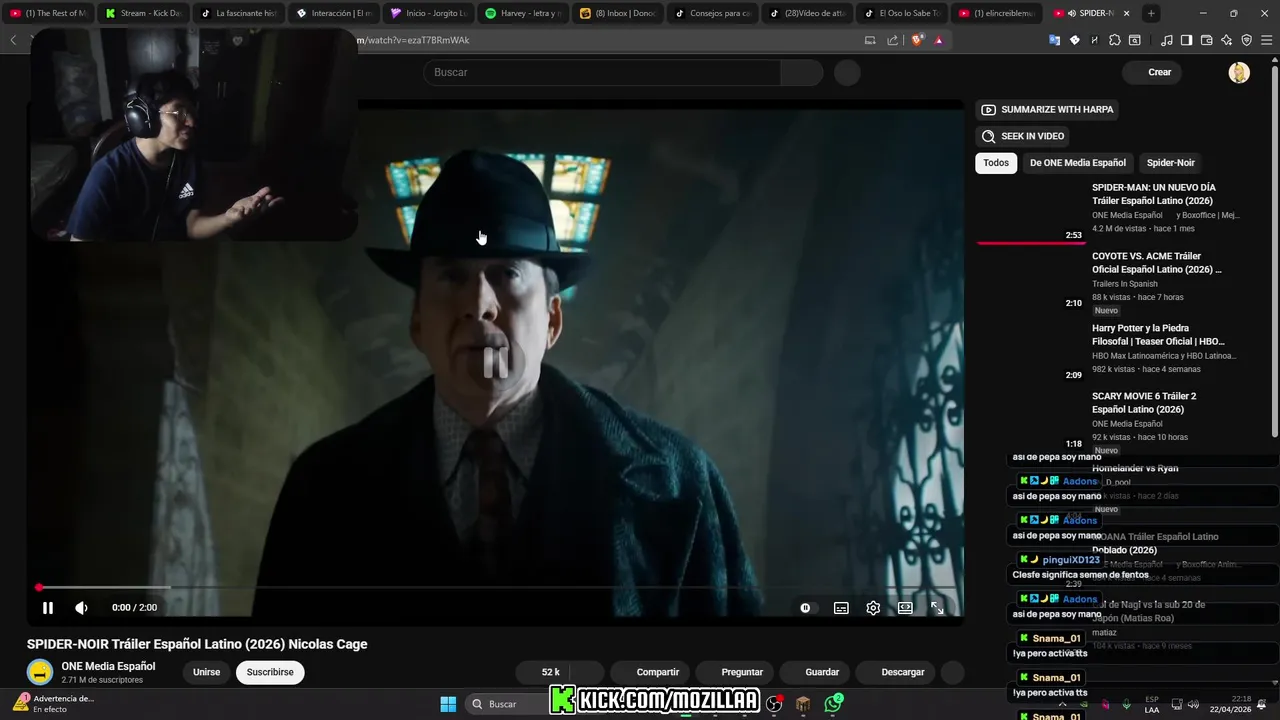Switch to Harvey - letra Spotify tab

point(524,13)
